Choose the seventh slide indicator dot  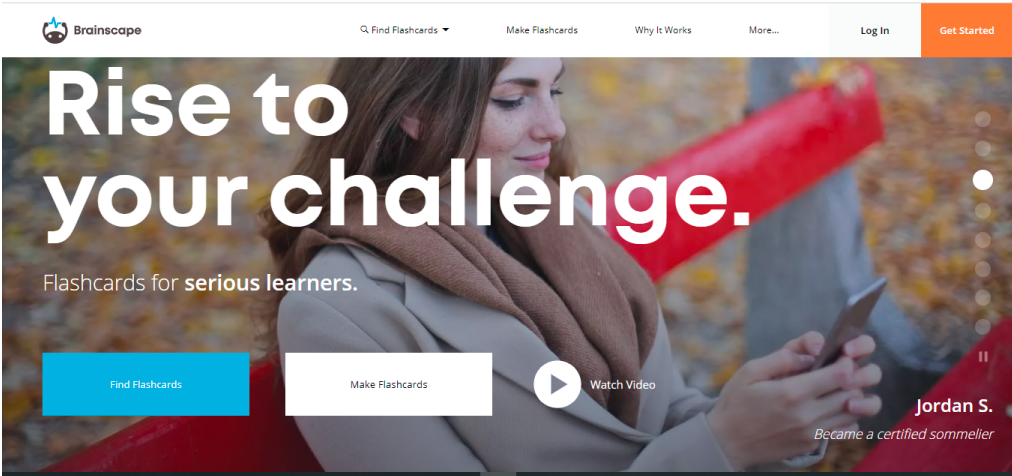point(982,298)
